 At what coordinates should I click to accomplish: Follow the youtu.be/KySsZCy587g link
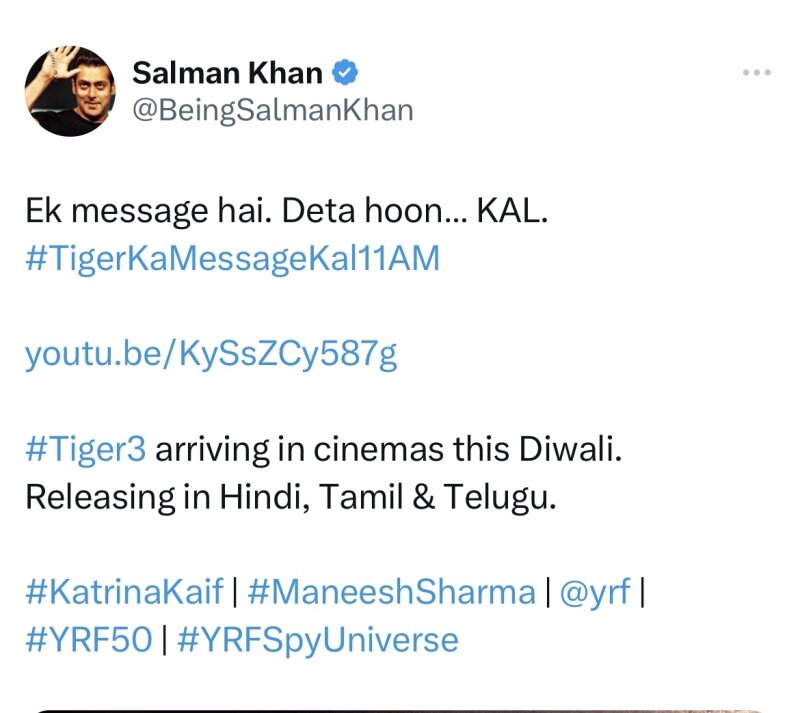[x=211, y=354]
